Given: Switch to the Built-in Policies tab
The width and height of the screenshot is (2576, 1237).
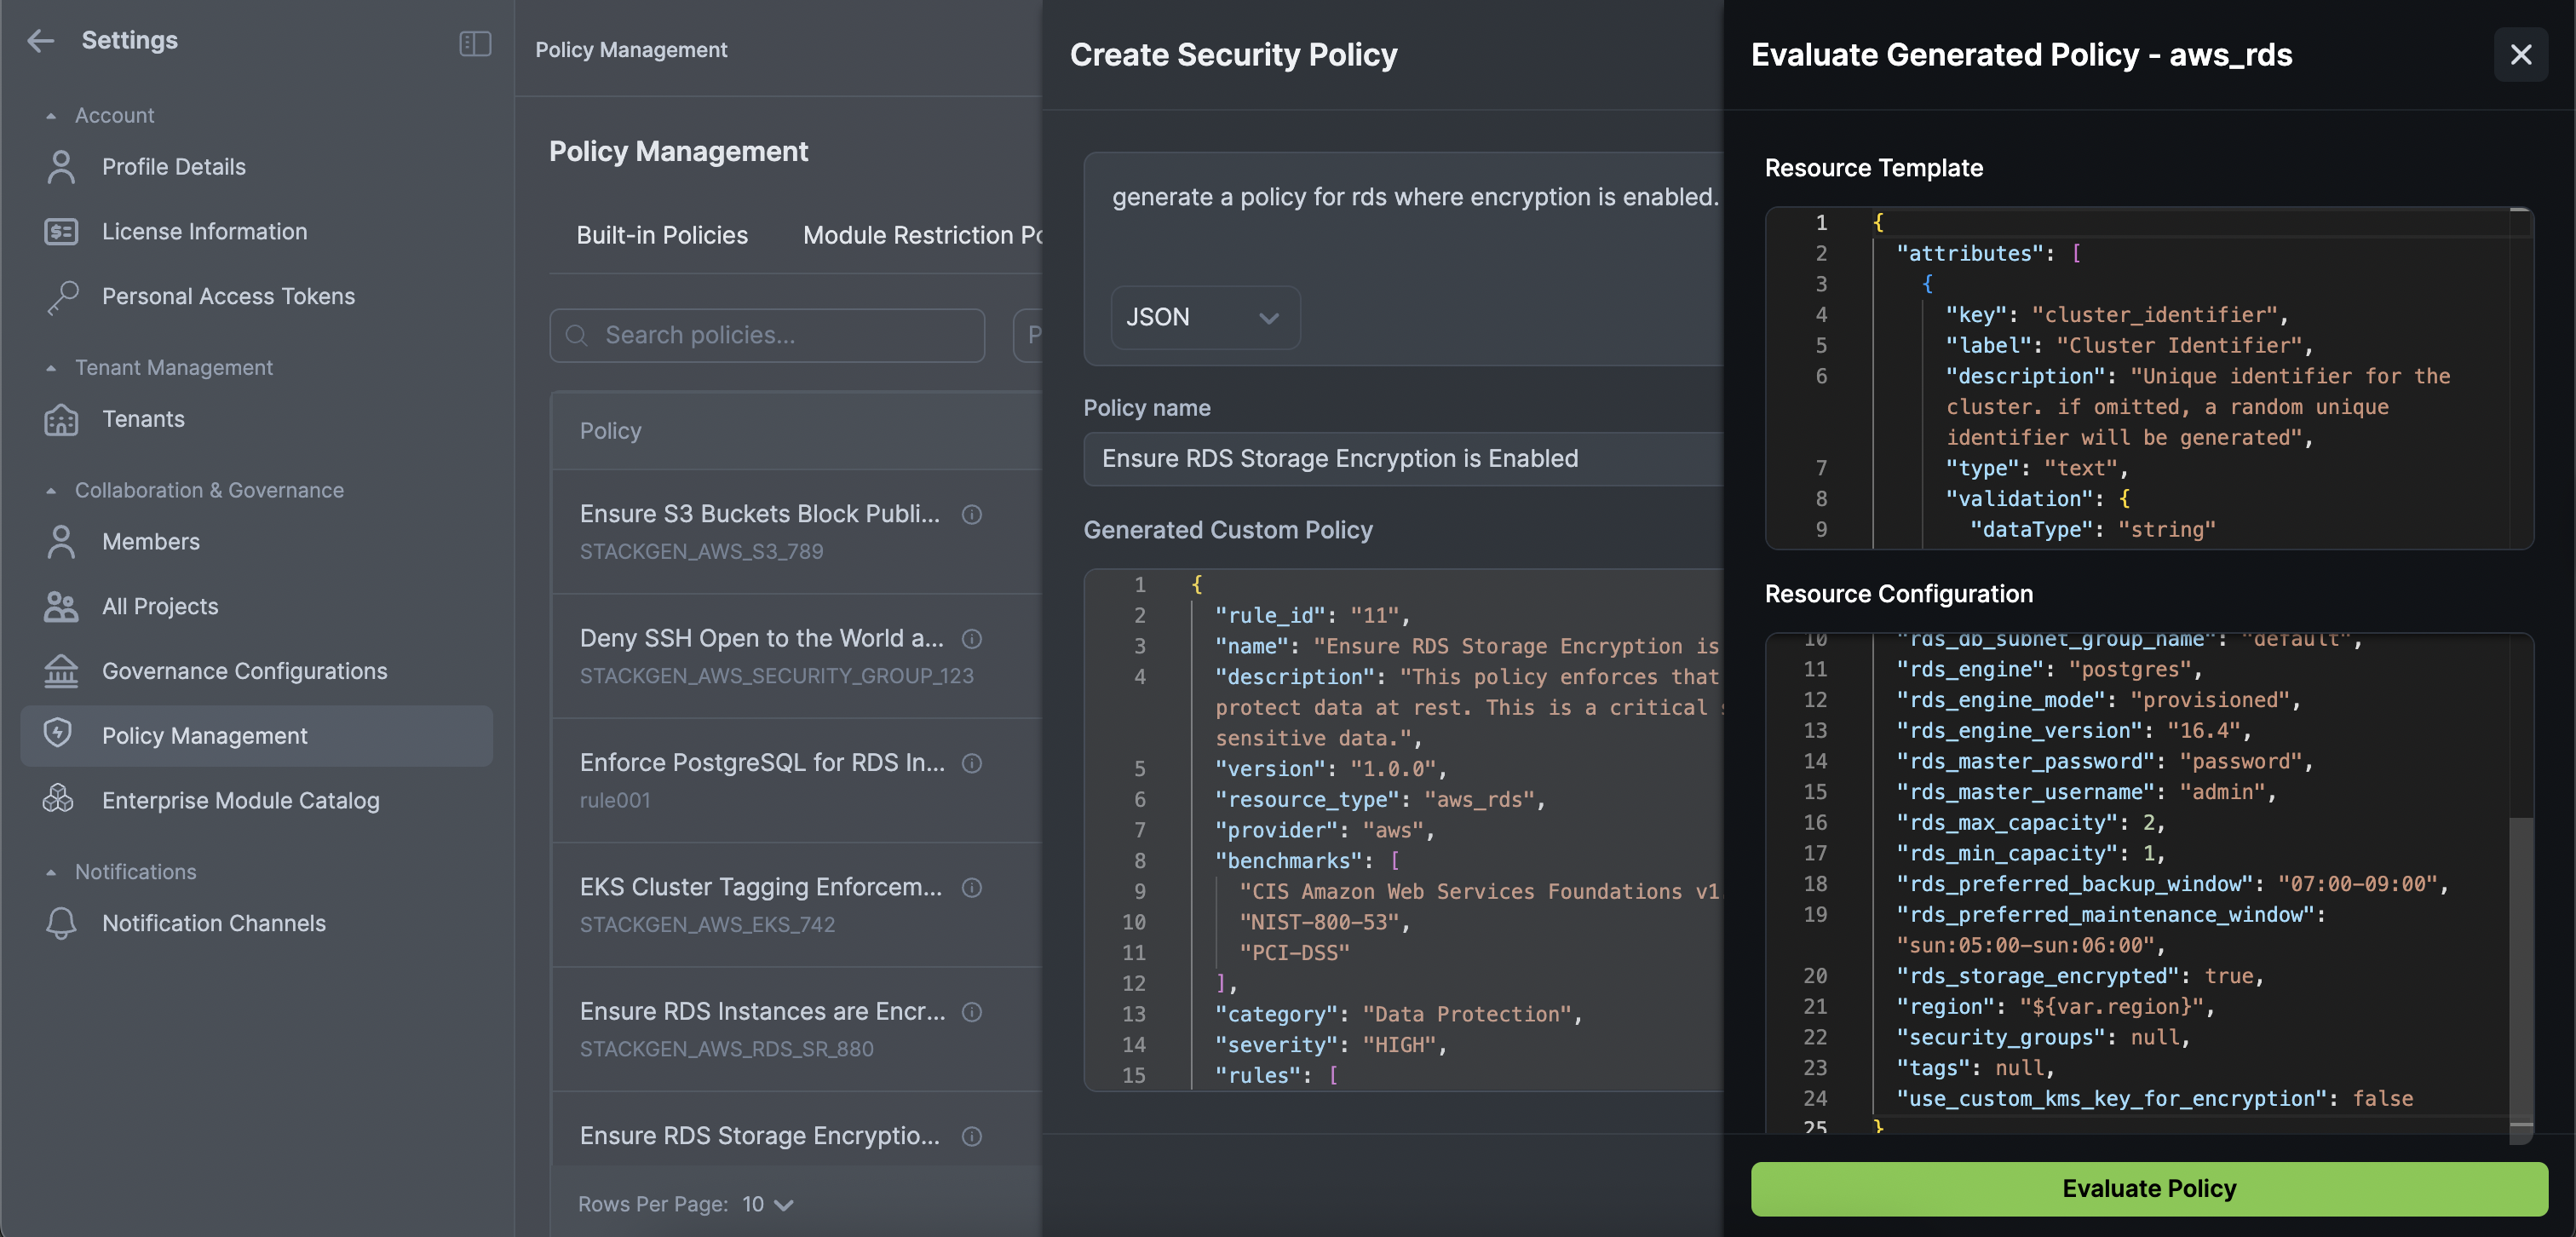Looking at the screenshot, I should (661, 235).
